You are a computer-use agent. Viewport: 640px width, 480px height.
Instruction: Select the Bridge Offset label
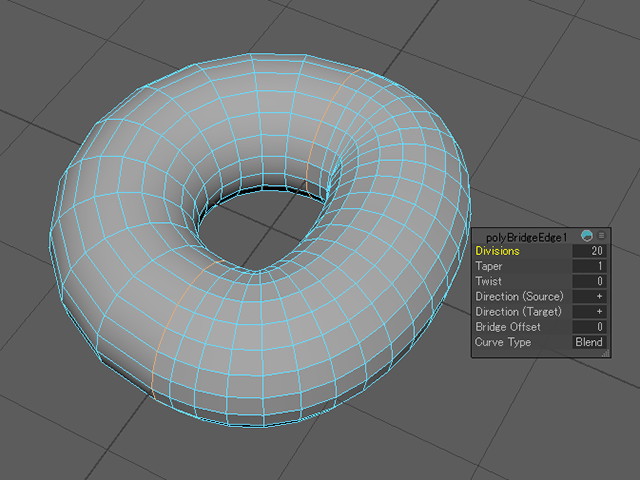508,327
